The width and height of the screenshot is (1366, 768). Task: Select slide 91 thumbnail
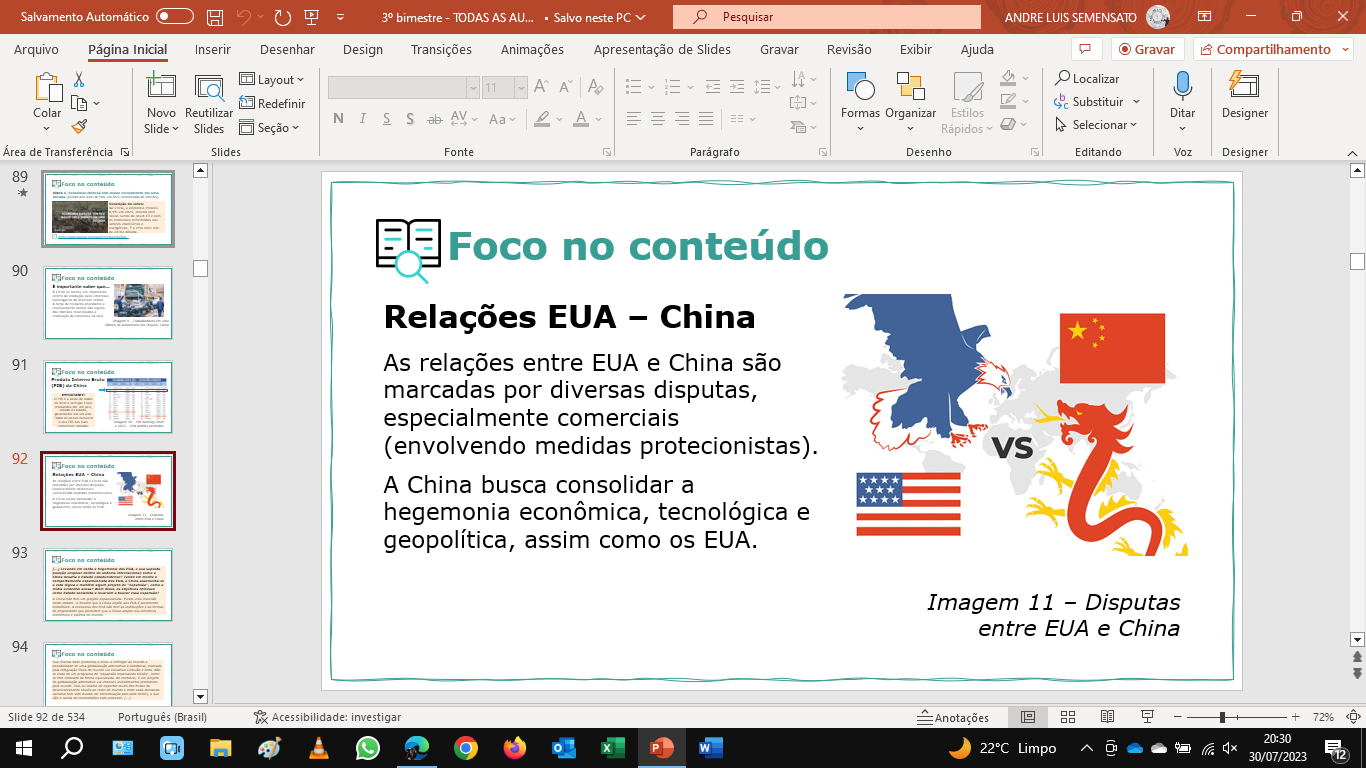tap(108, 397)
